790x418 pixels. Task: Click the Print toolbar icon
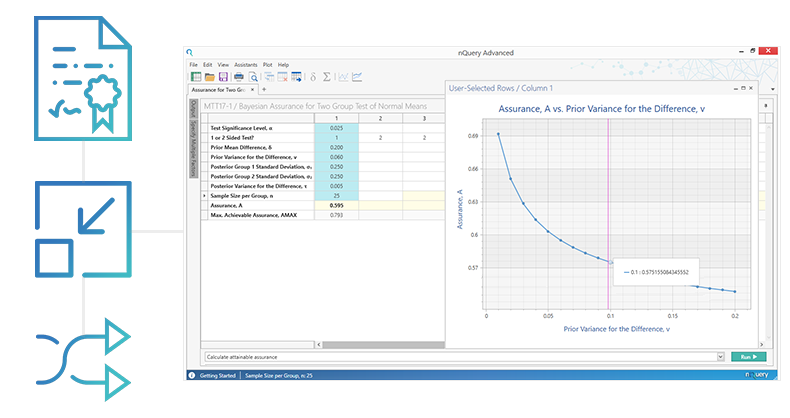tap(239, 77)
